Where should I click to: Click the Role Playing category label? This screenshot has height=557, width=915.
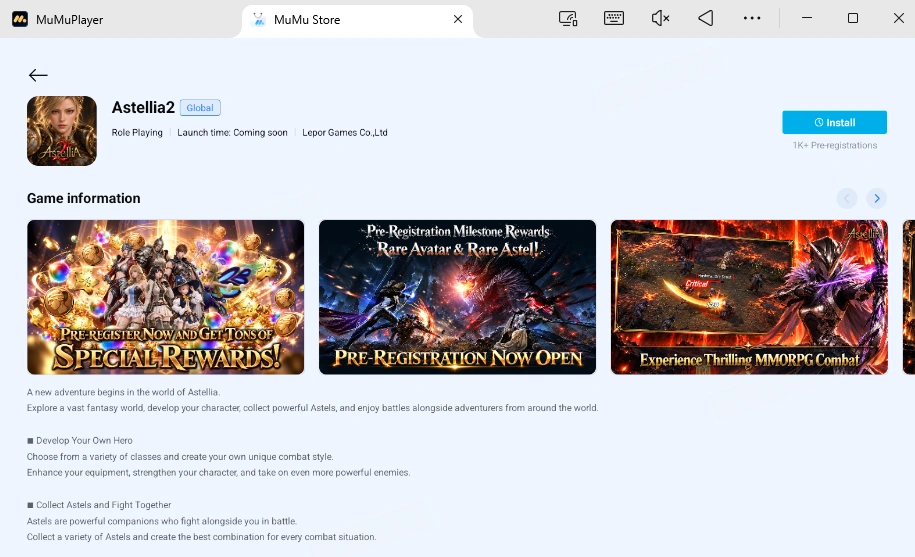point(137,132)
